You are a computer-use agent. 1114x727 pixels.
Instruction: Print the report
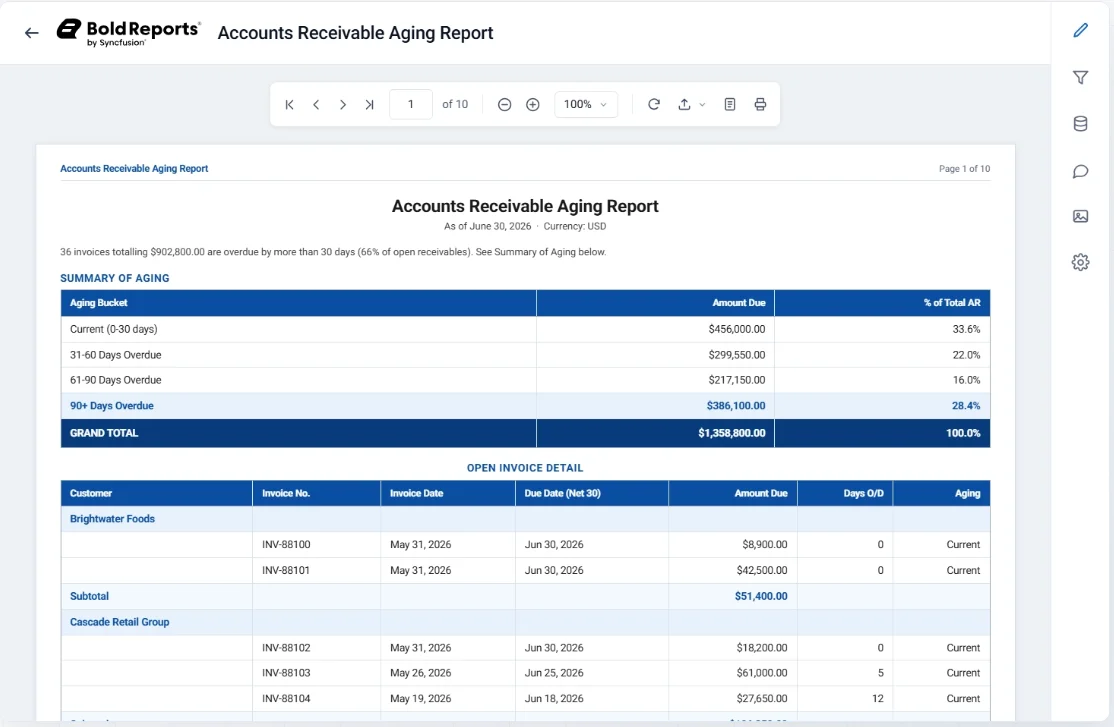760,104
